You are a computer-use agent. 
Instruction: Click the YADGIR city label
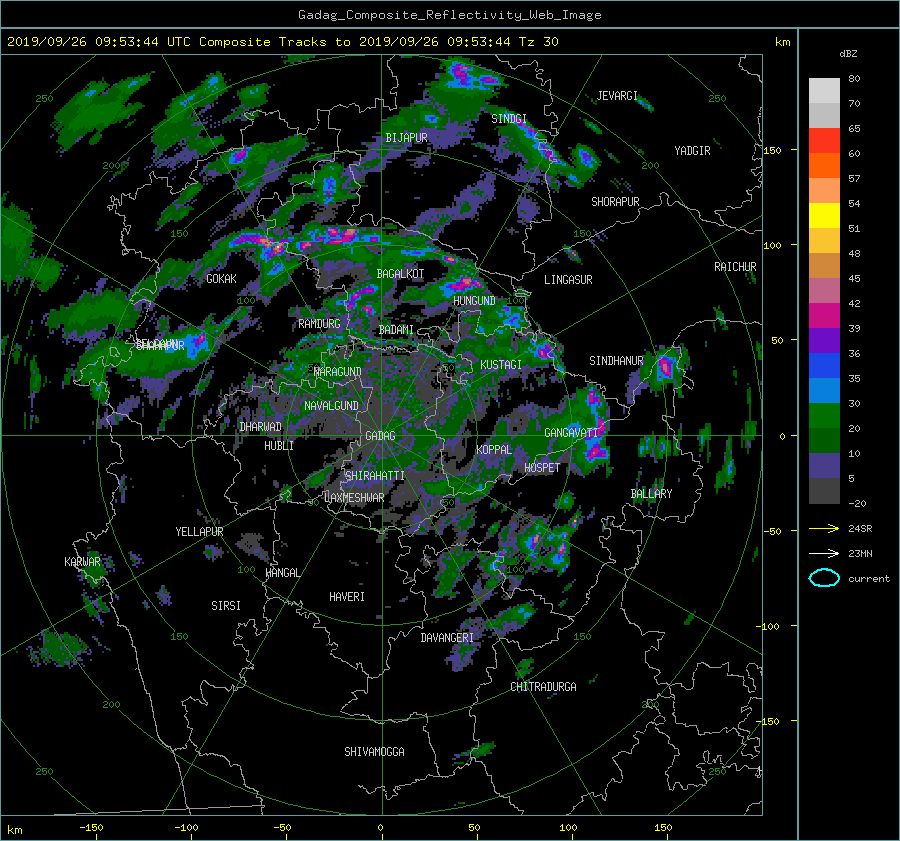pyautogui.click(x=692, y=151)
